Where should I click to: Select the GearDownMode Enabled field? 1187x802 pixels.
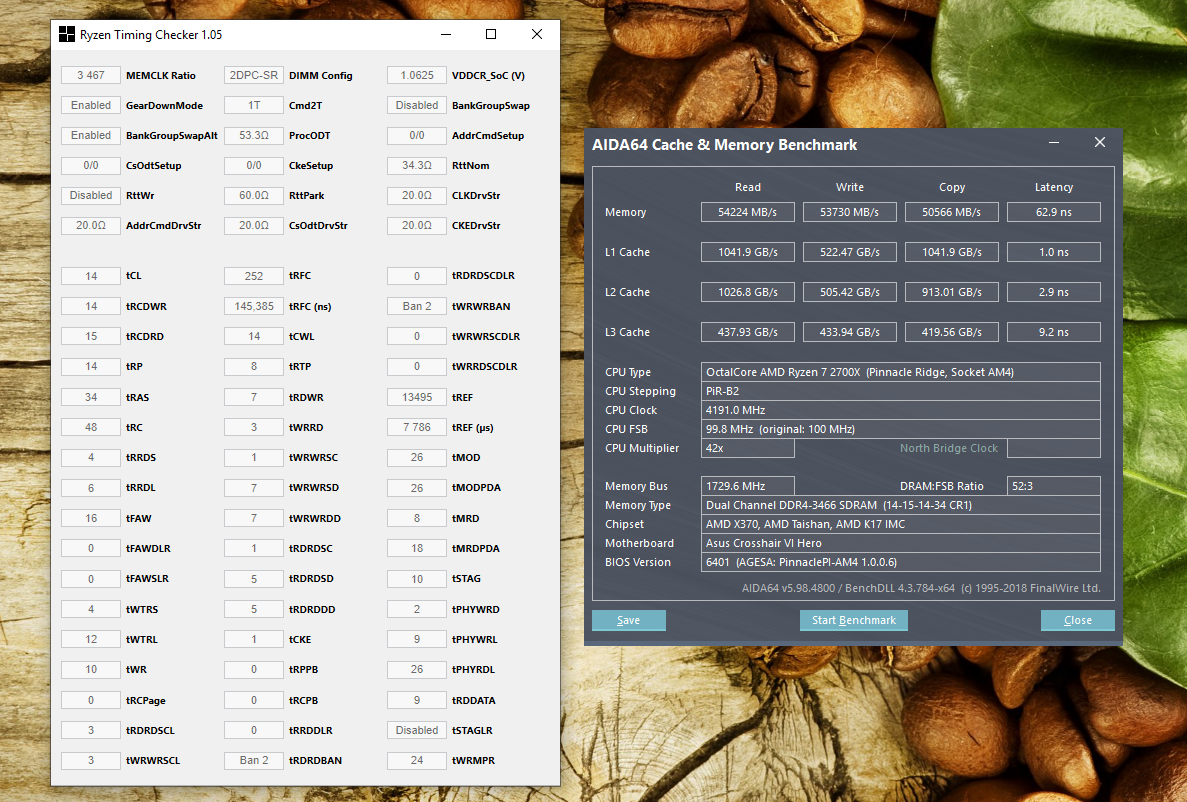pyautogui.click(x=91, y=105)
